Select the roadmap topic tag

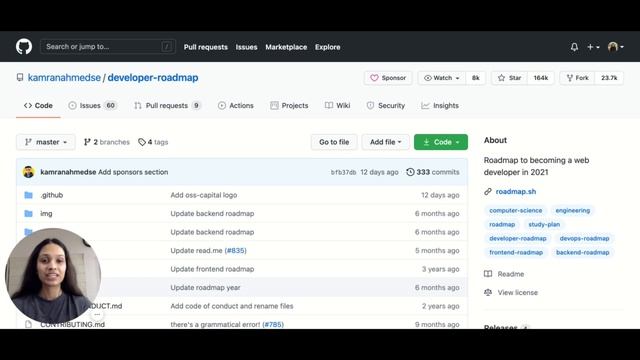(x=502, y=224)
